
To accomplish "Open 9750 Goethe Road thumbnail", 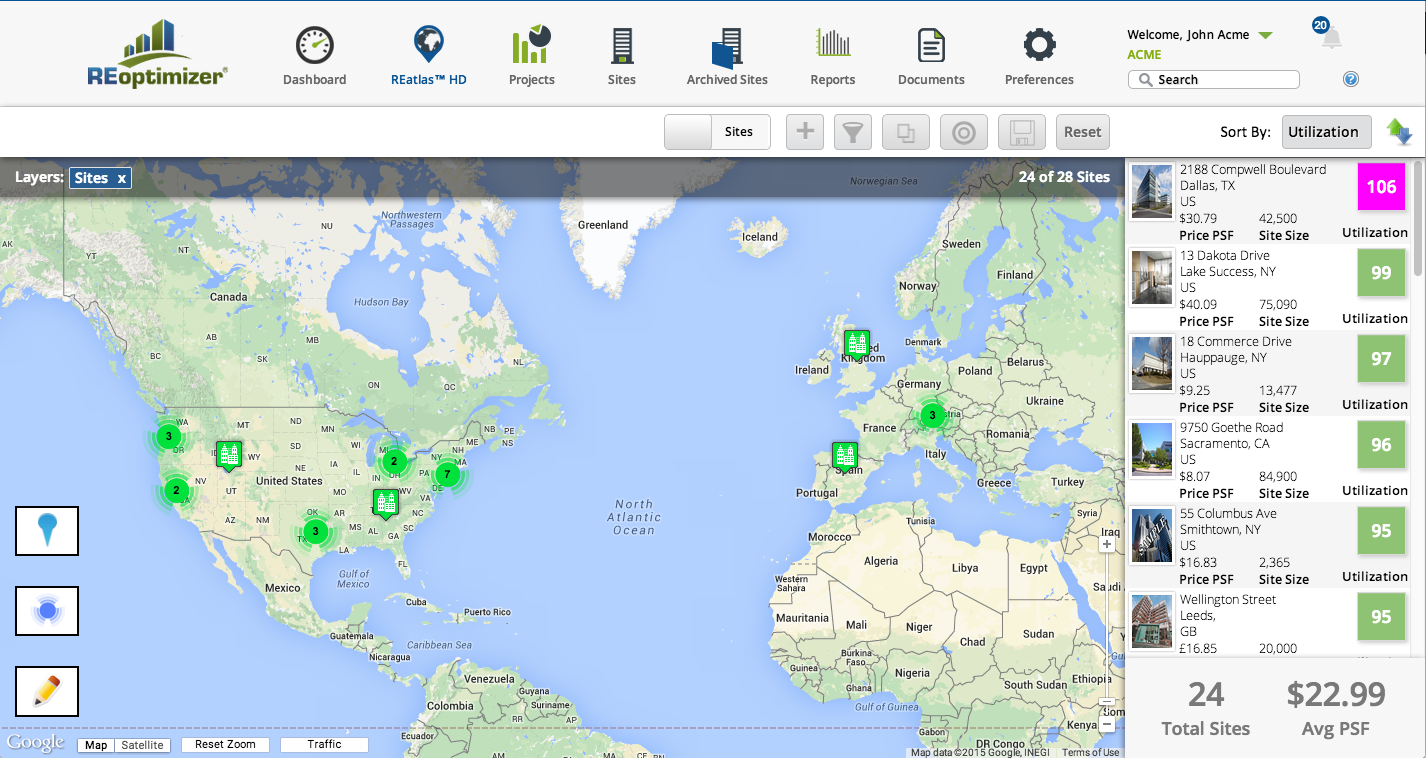I will pyautogui.click(x=1152, y=449).
